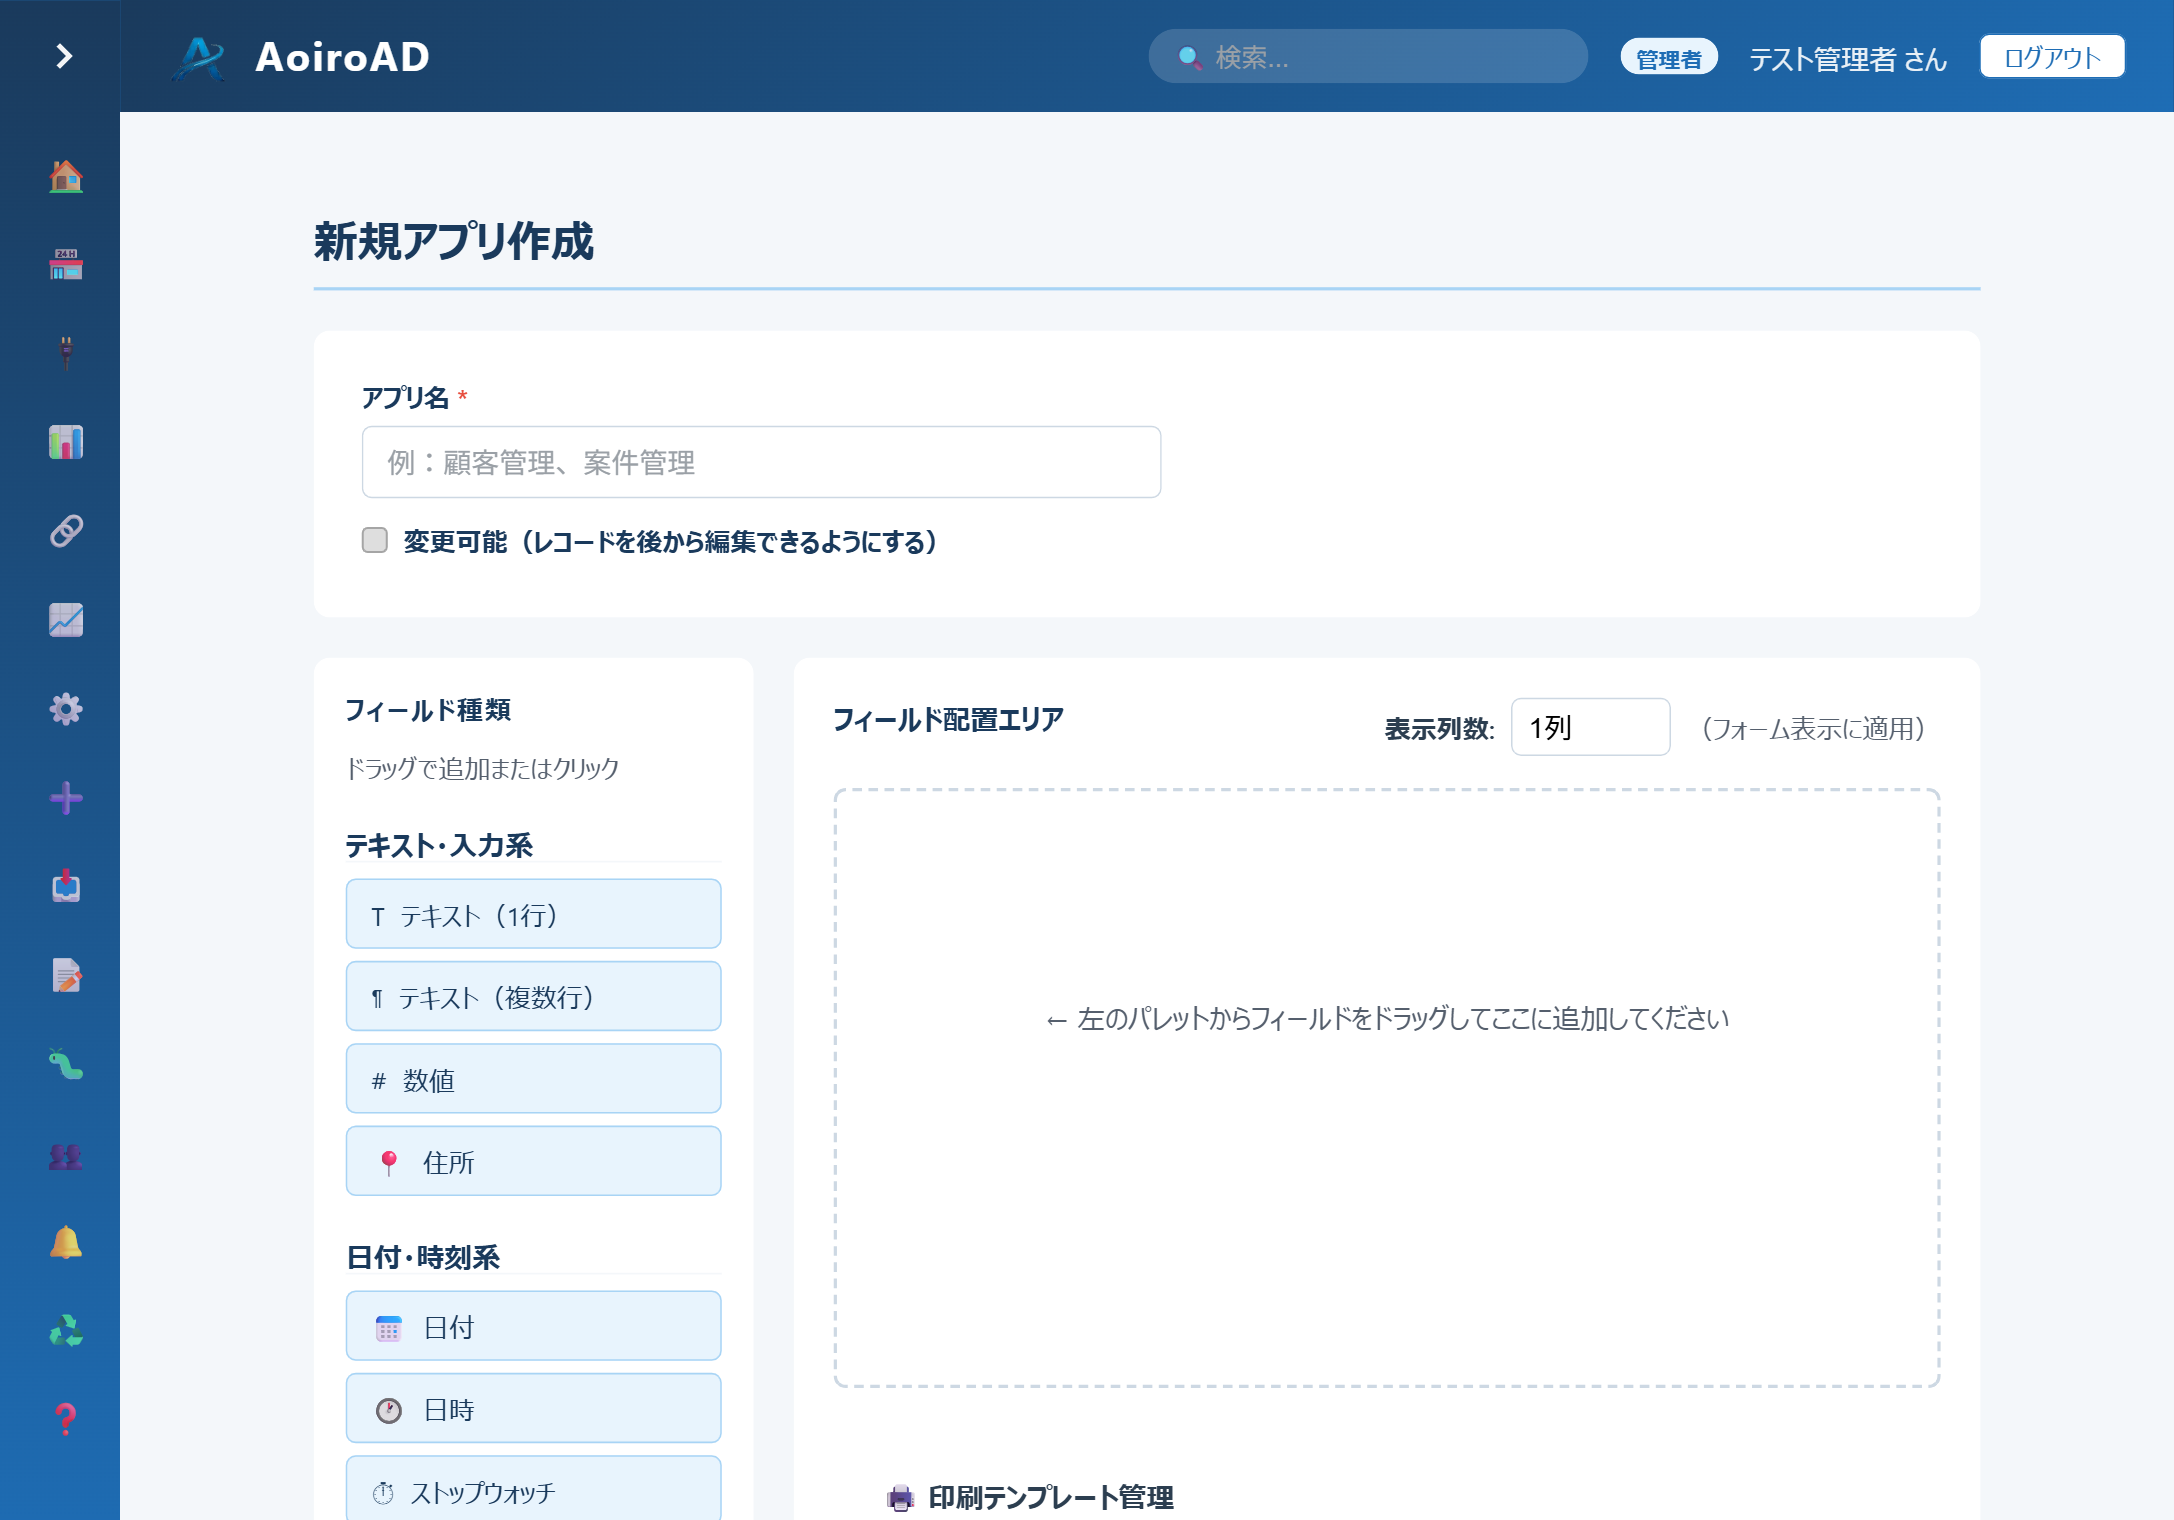Open the notification bell icon in sidebar
The height and width of the screenshot is (1520, 2174).
(x=66, y=1241)
